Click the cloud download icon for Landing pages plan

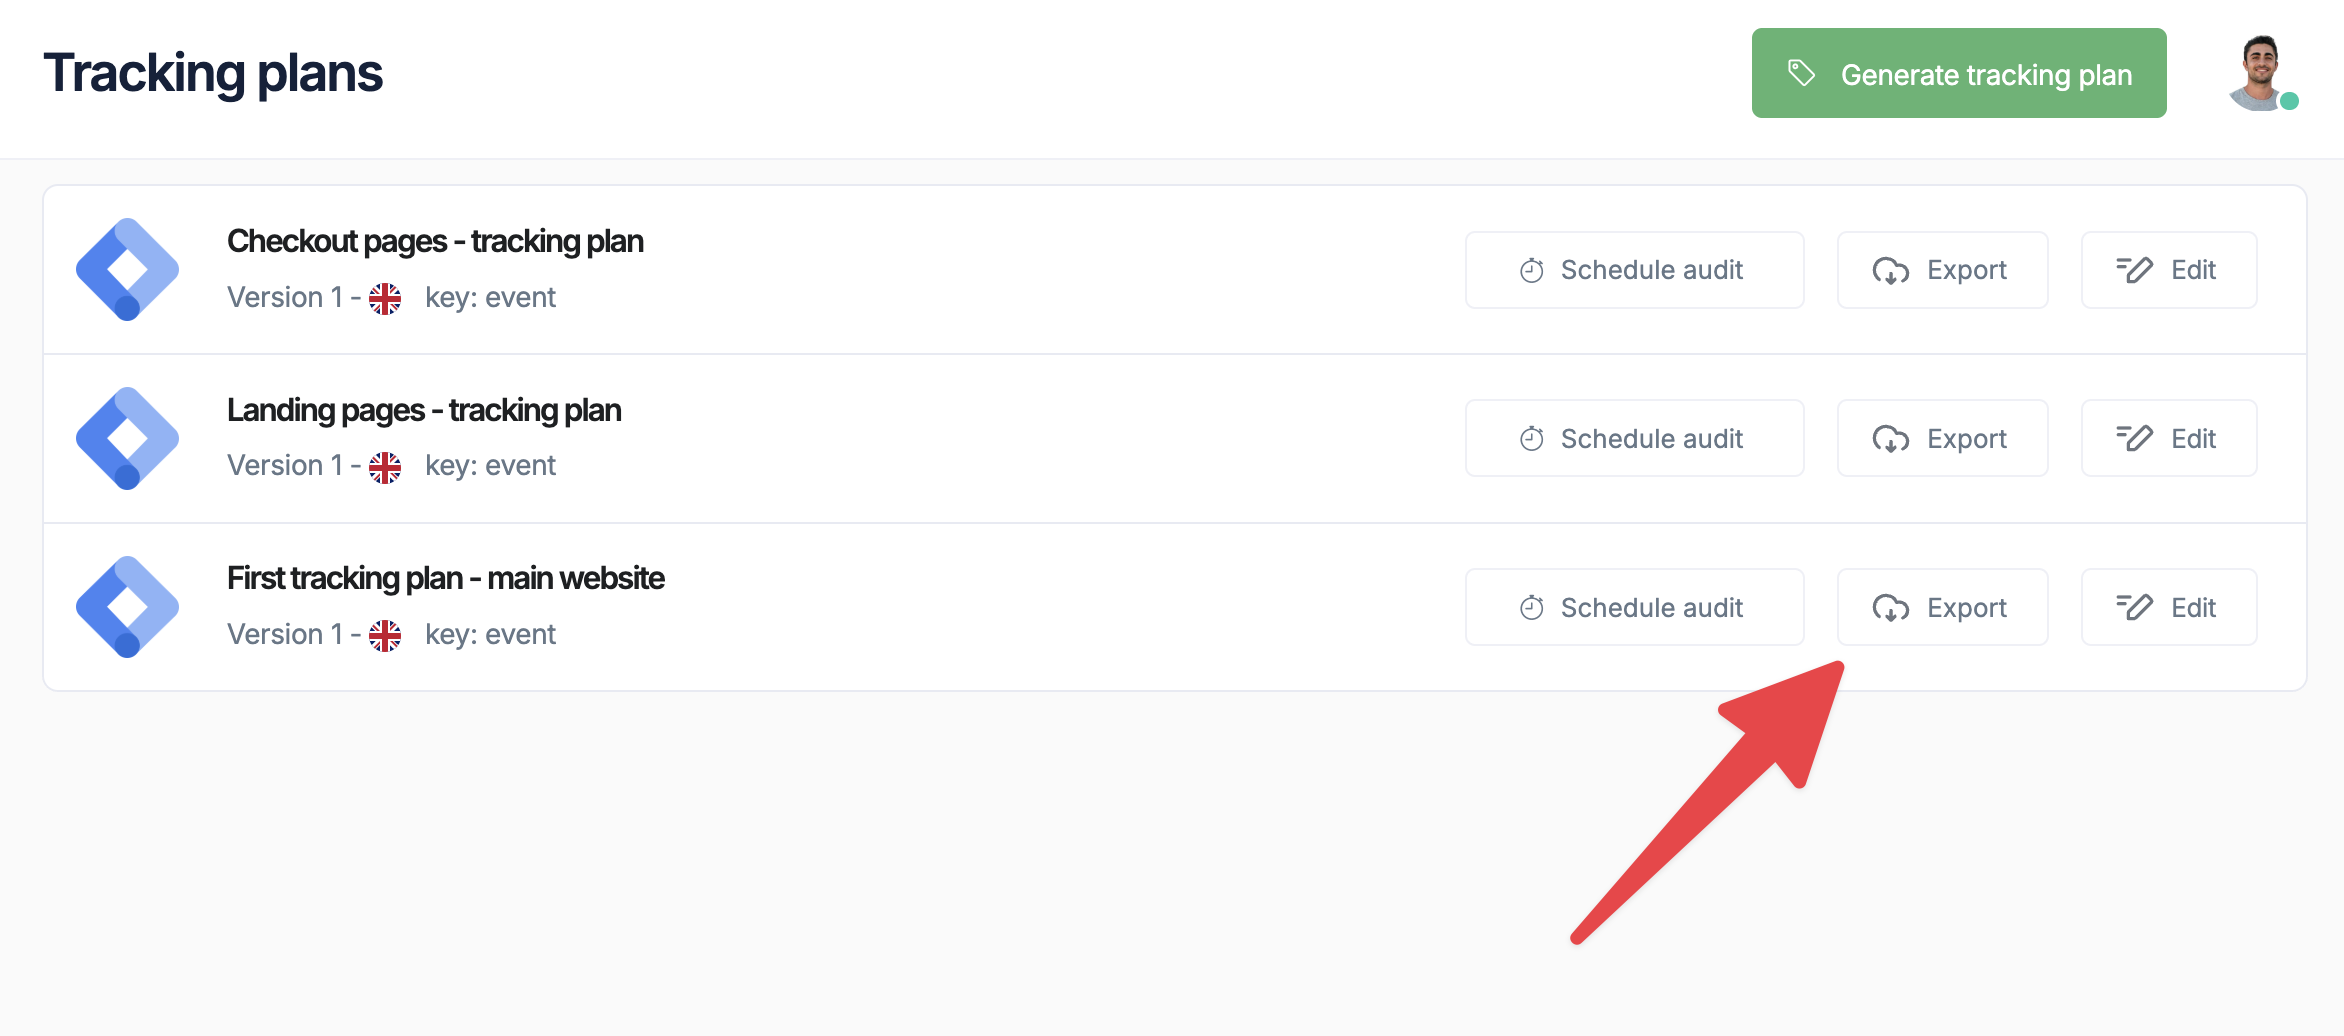1890,438
